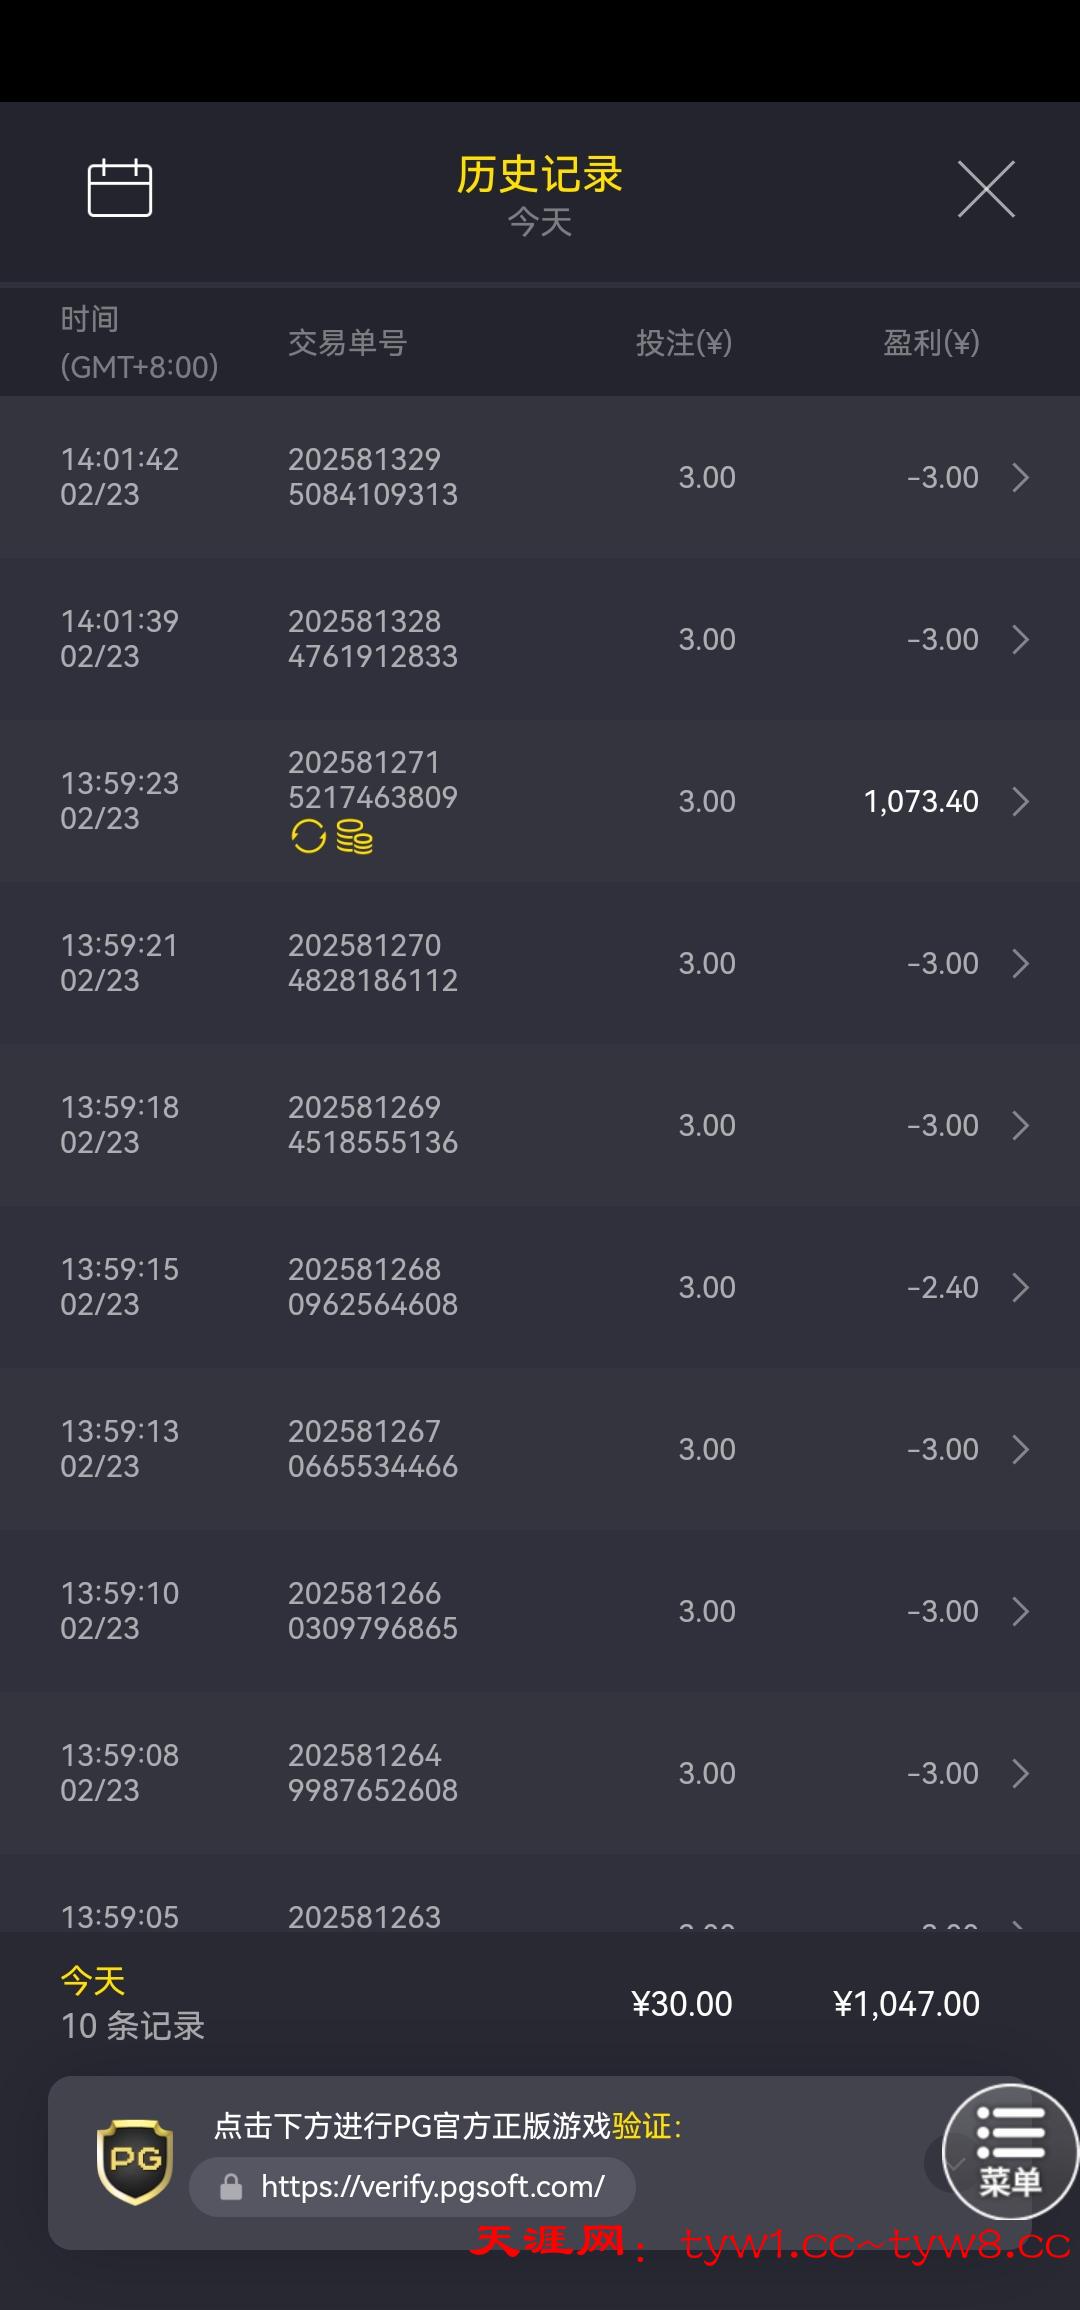Viewport: 1080px width, 2310px height.
Task: Click the 今天 10 条记录 summary
Action: (132, 2004)
